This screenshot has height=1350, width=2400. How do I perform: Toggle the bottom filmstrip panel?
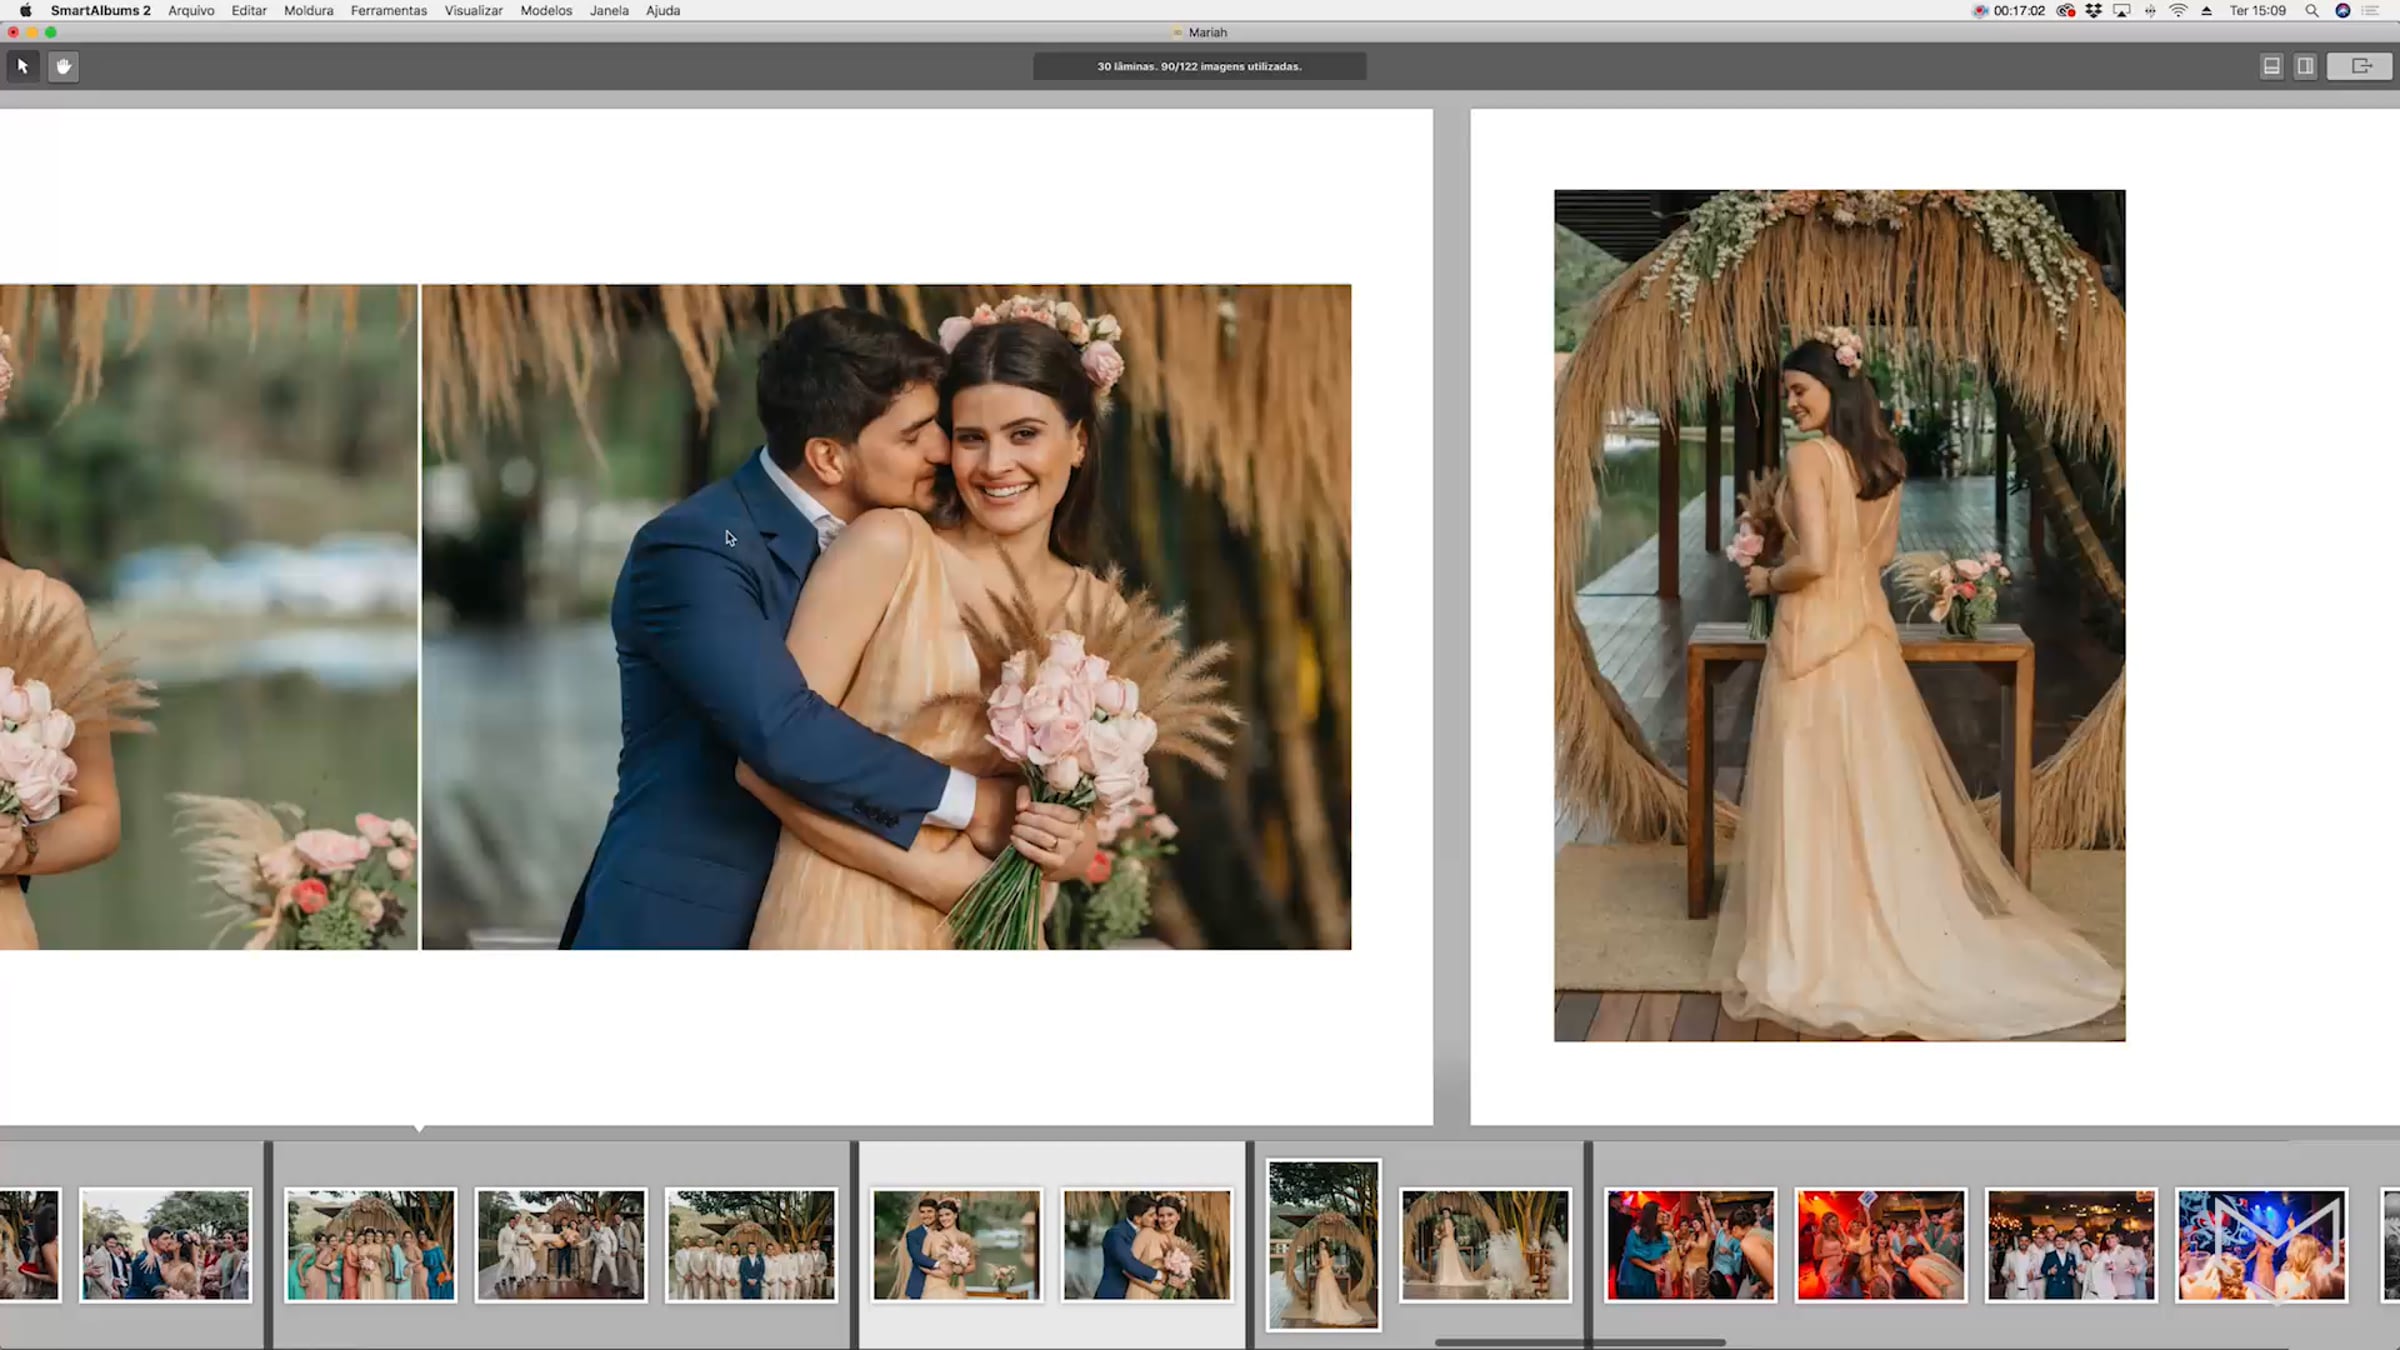point(2271,66)
